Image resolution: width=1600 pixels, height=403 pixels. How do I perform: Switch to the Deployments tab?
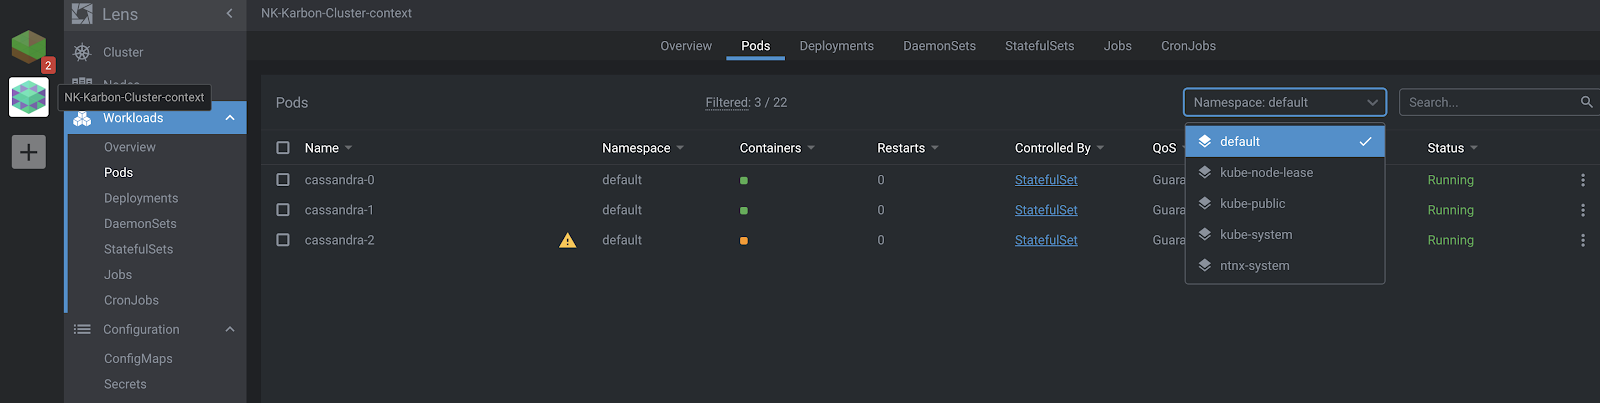click(837, 46)
